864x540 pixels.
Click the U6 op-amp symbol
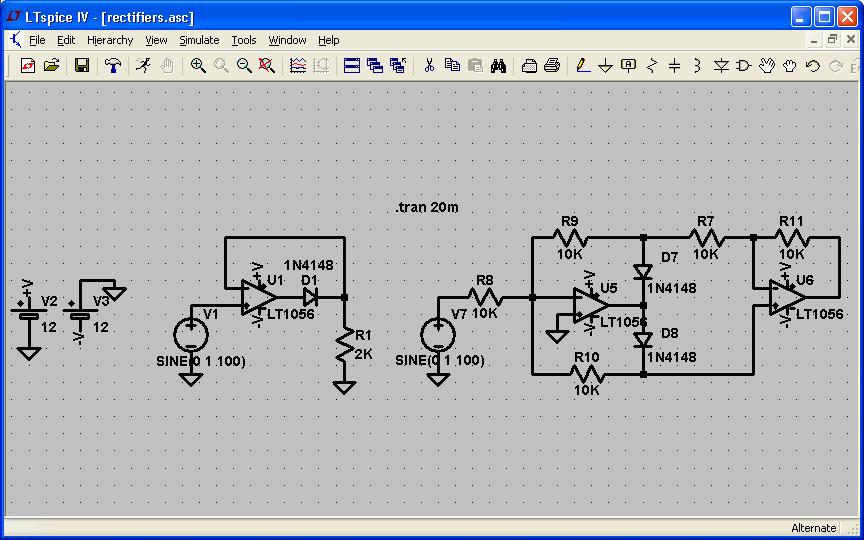pos(787,298)
